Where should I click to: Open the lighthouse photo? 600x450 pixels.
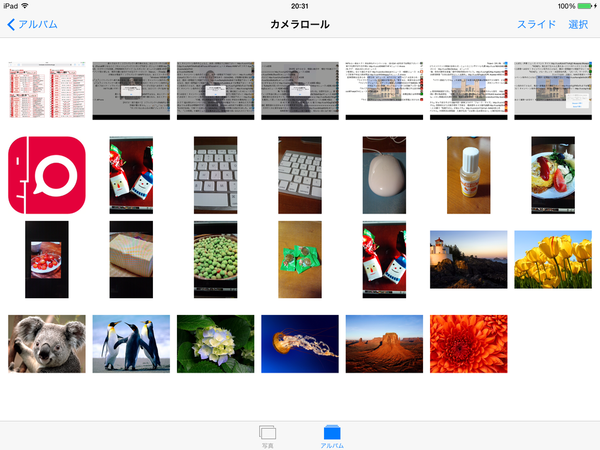(x=468, y=259)
